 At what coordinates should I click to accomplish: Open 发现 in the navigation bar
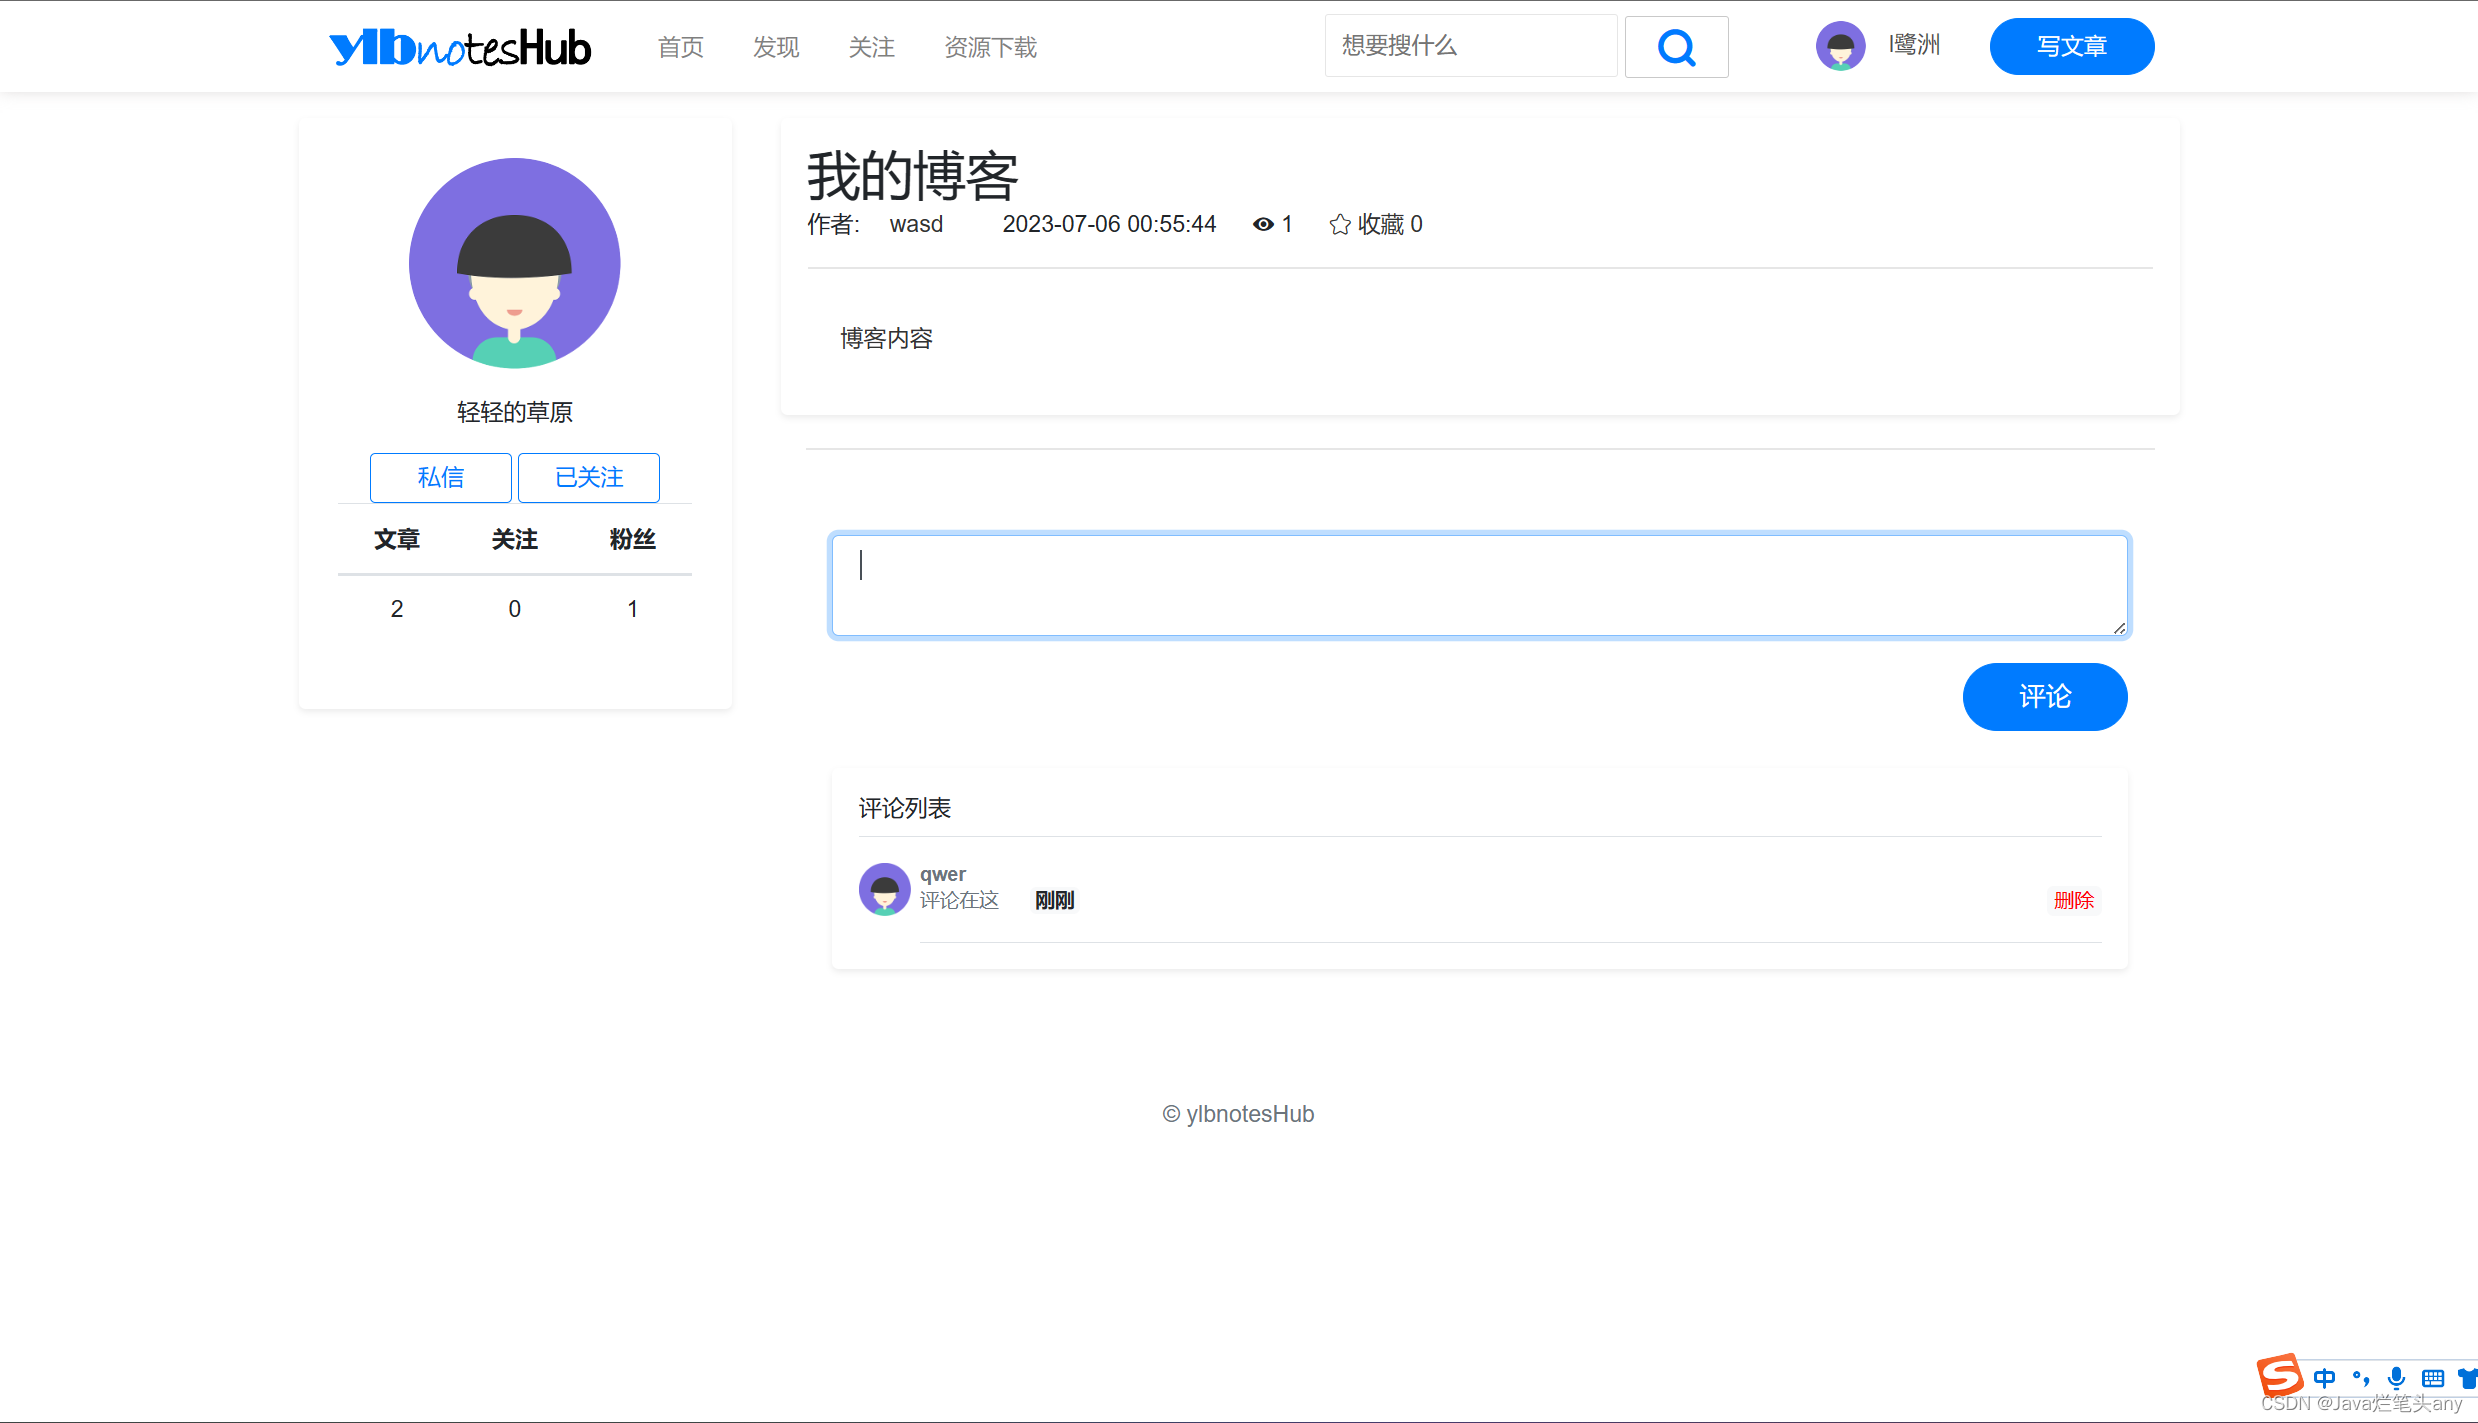[x=776, y=47]
